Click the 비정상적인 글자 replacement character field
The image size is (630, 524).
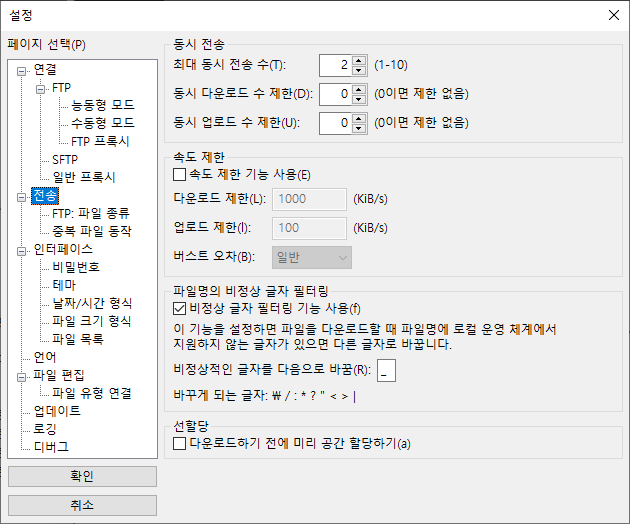coord(387,370)
